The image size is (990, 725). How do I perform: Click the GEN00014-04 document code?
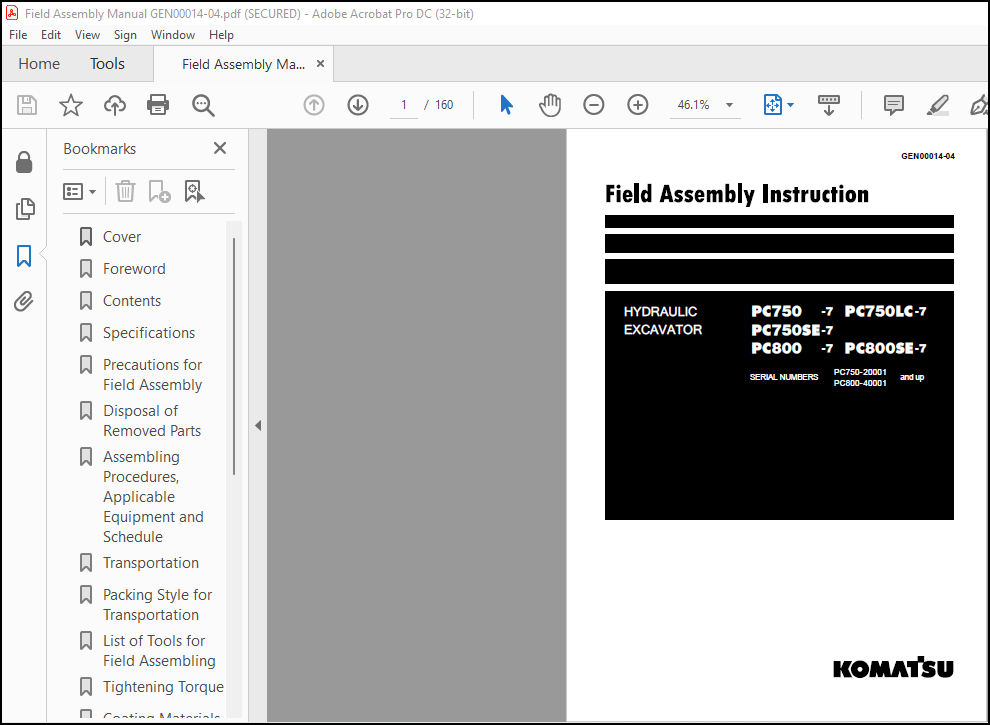point(927,157)
